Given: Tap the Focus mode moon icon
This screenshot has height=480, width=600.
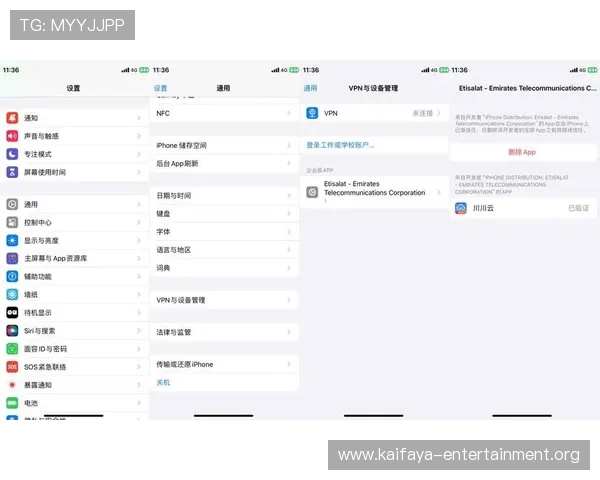Looking at the screenshot, I should tap(12, 154).
